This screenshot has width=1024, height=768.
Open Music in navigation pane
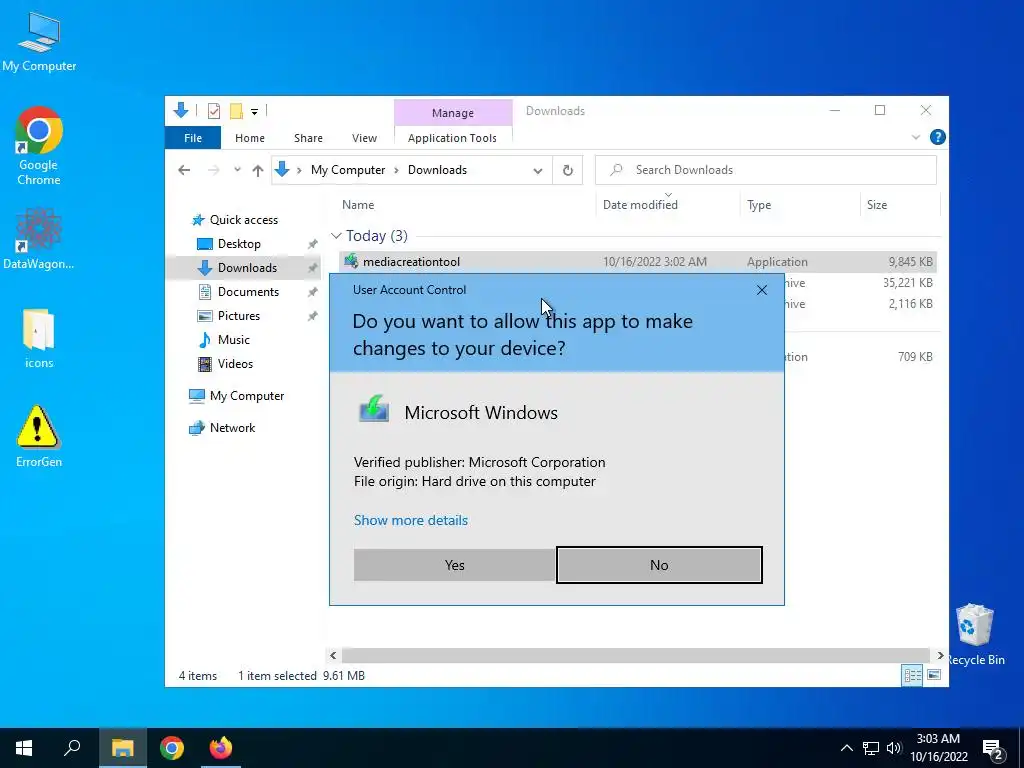pyautogui.click(x=233, y=340)
